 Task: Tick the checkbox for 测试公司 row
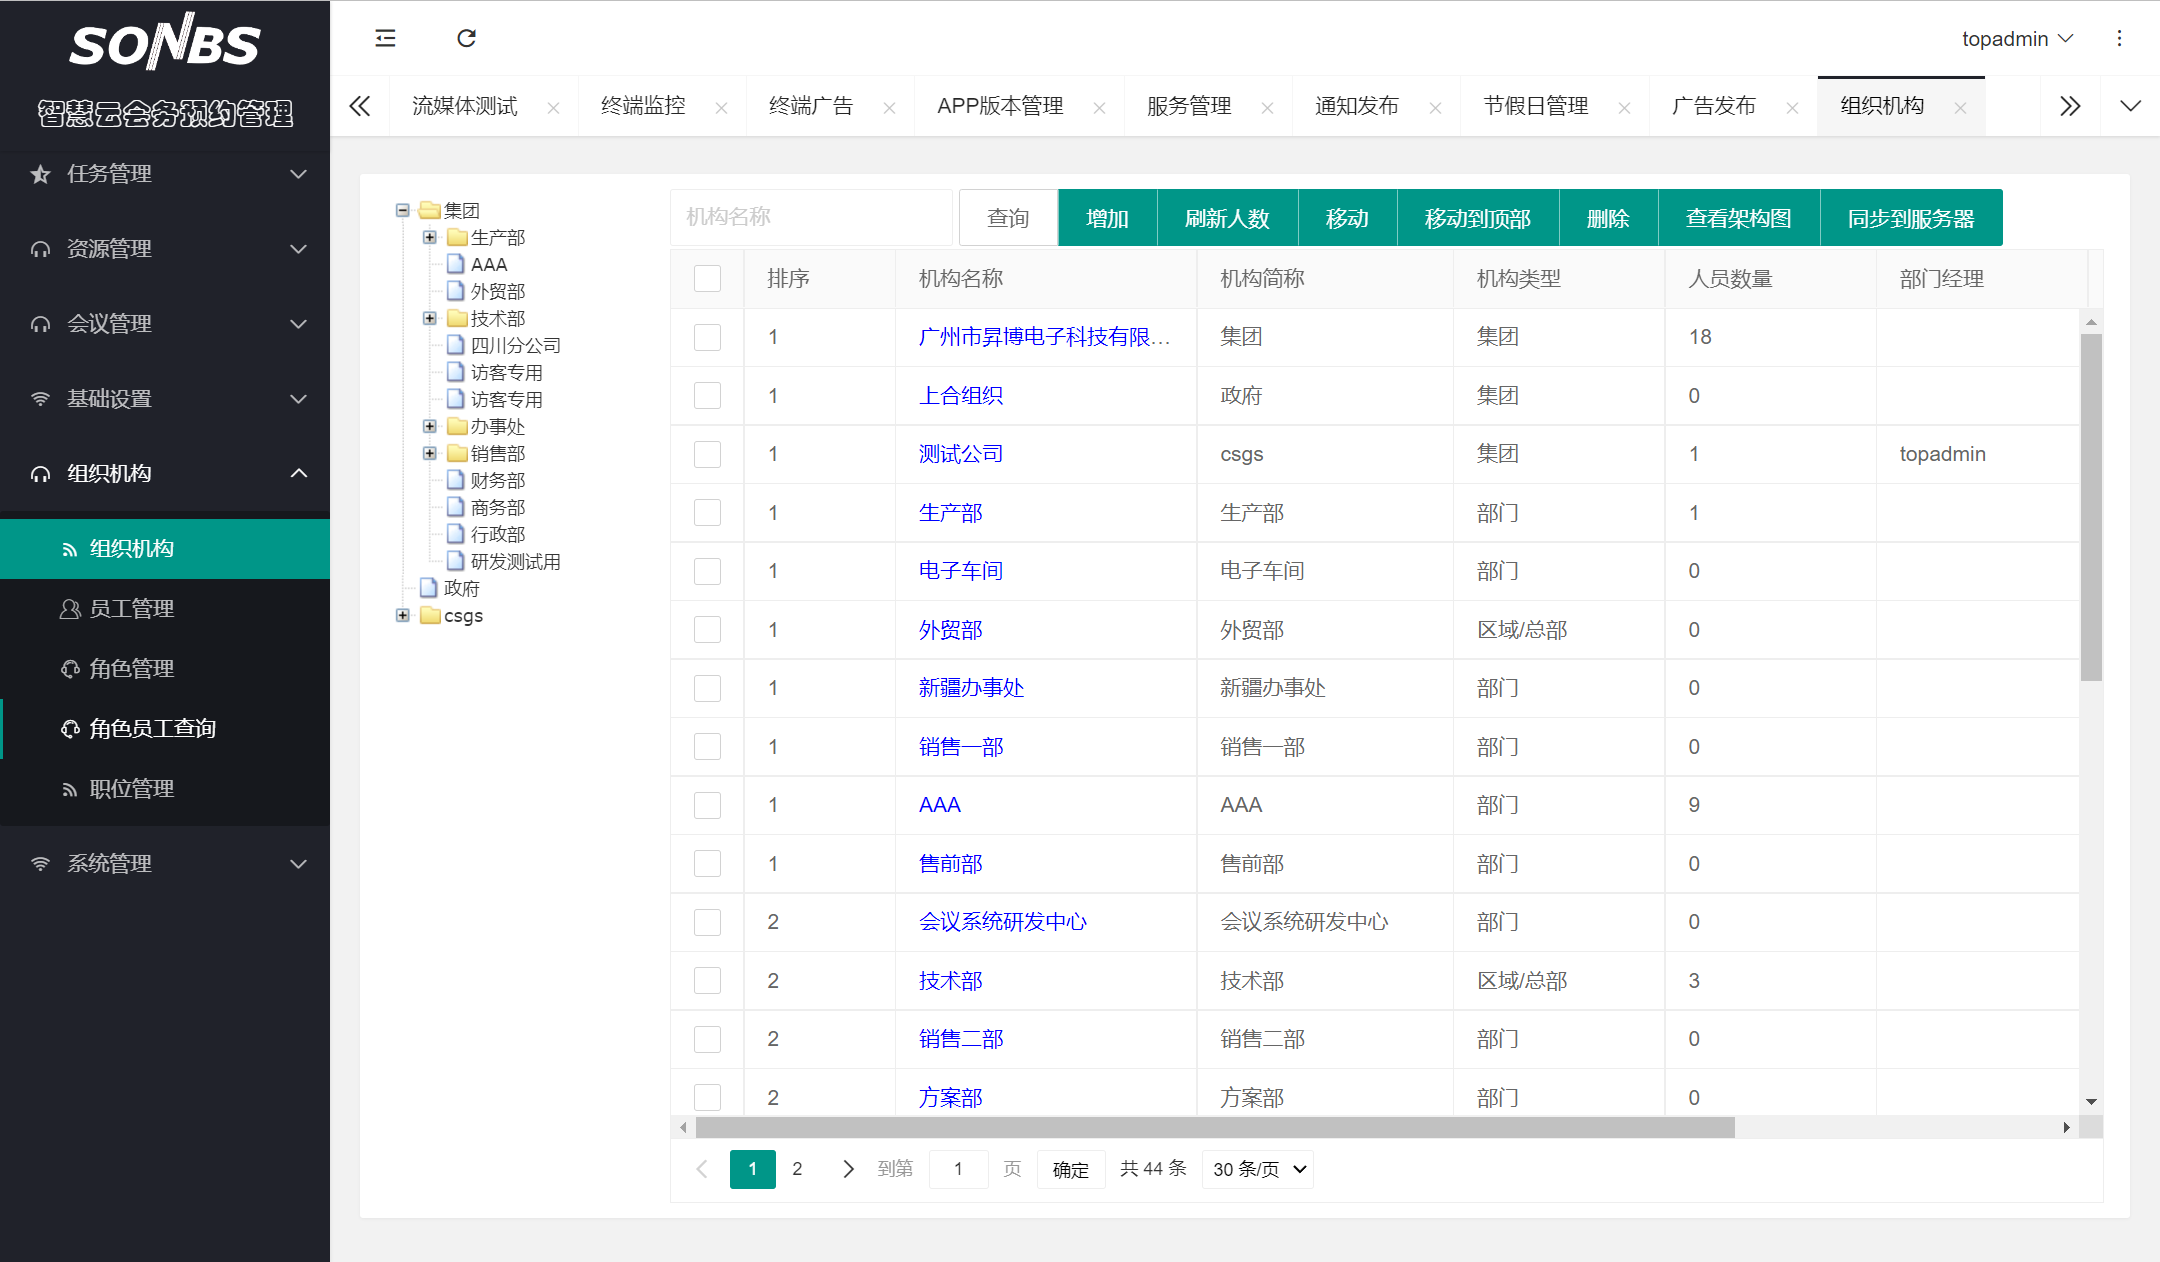point(707,454)
